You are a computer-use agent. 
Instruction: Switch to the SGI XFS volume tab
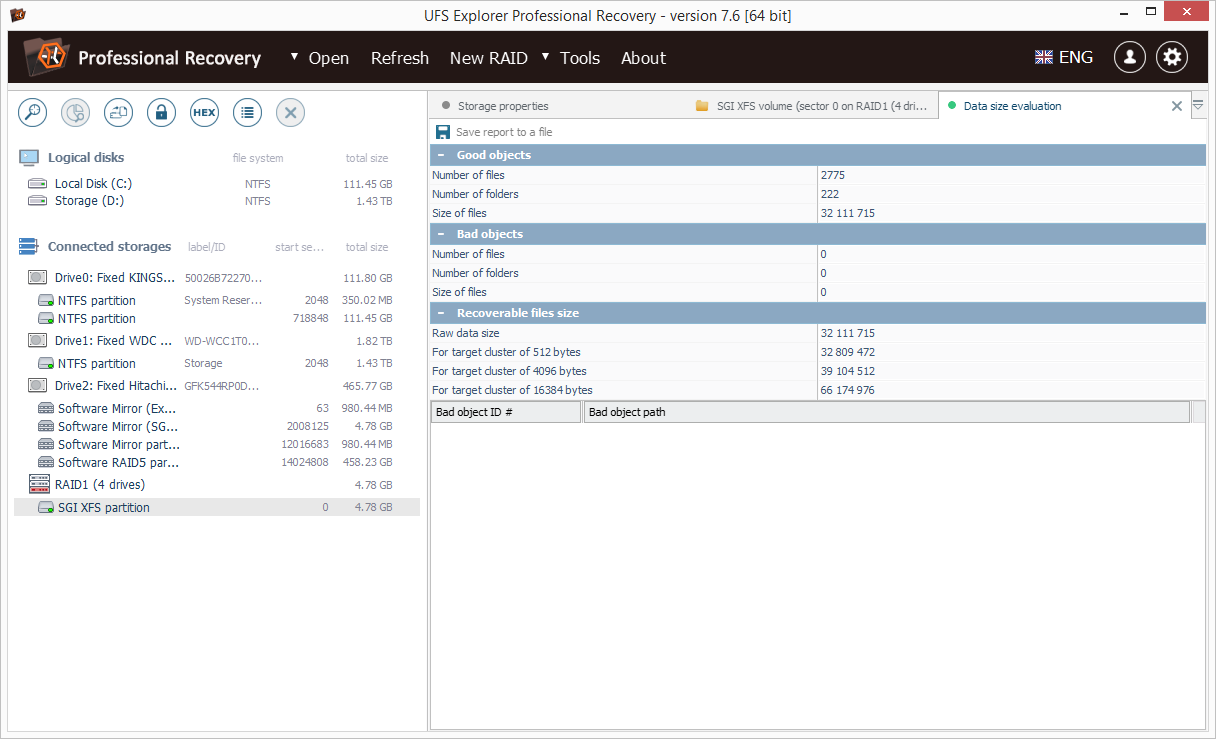click(813, 106)
